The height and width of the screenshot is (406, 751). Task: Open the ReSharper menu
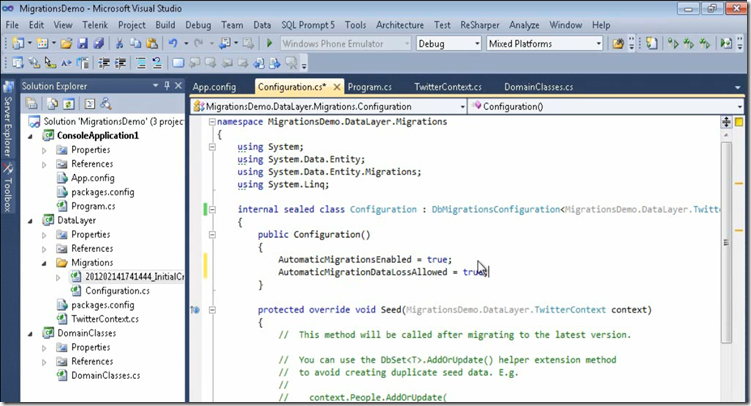click(x=480, y=25)
